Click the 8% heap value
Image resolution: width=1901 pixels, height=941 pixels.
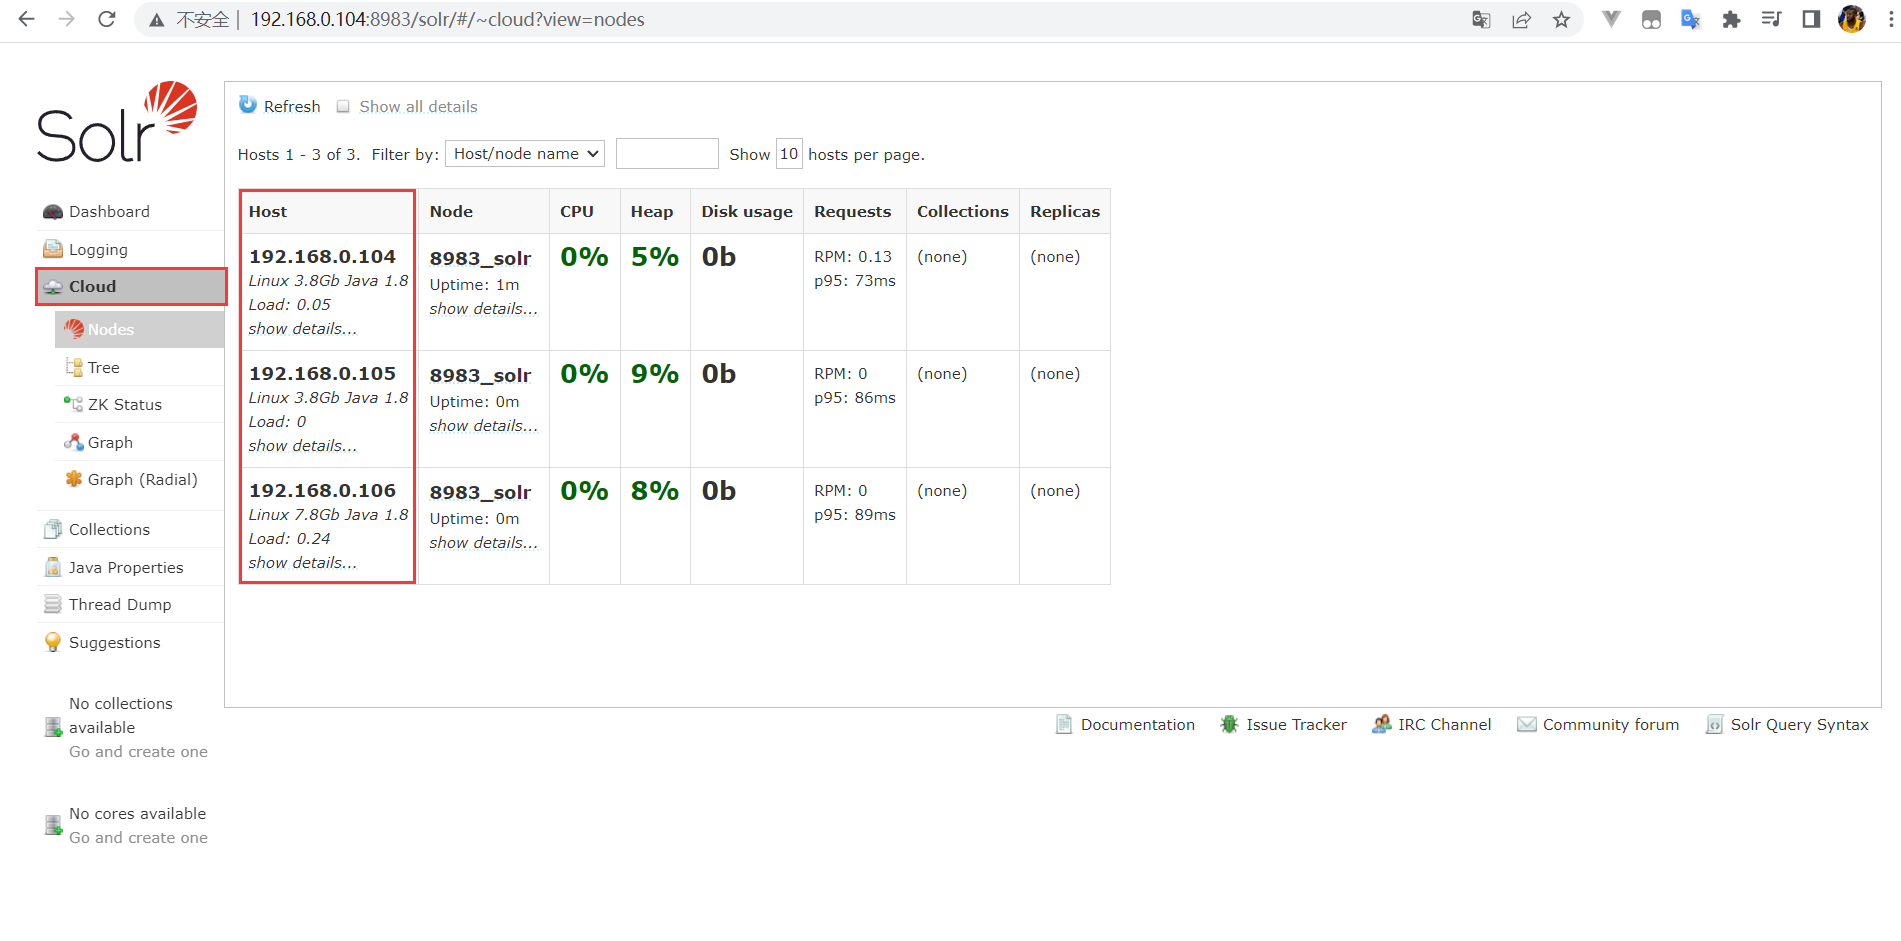655,491
